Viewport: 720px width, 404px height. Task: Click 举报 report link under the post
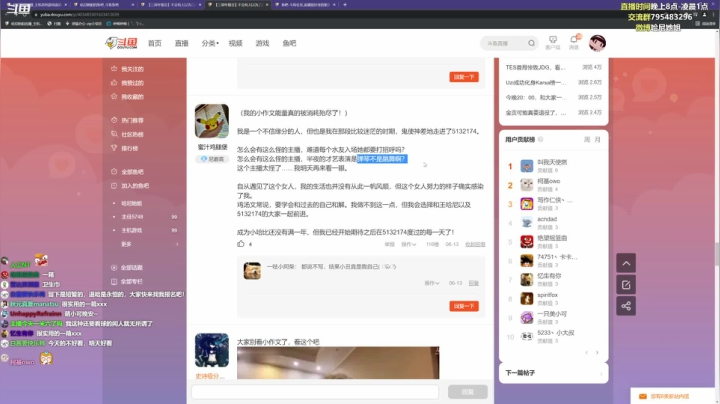point(389,245)
